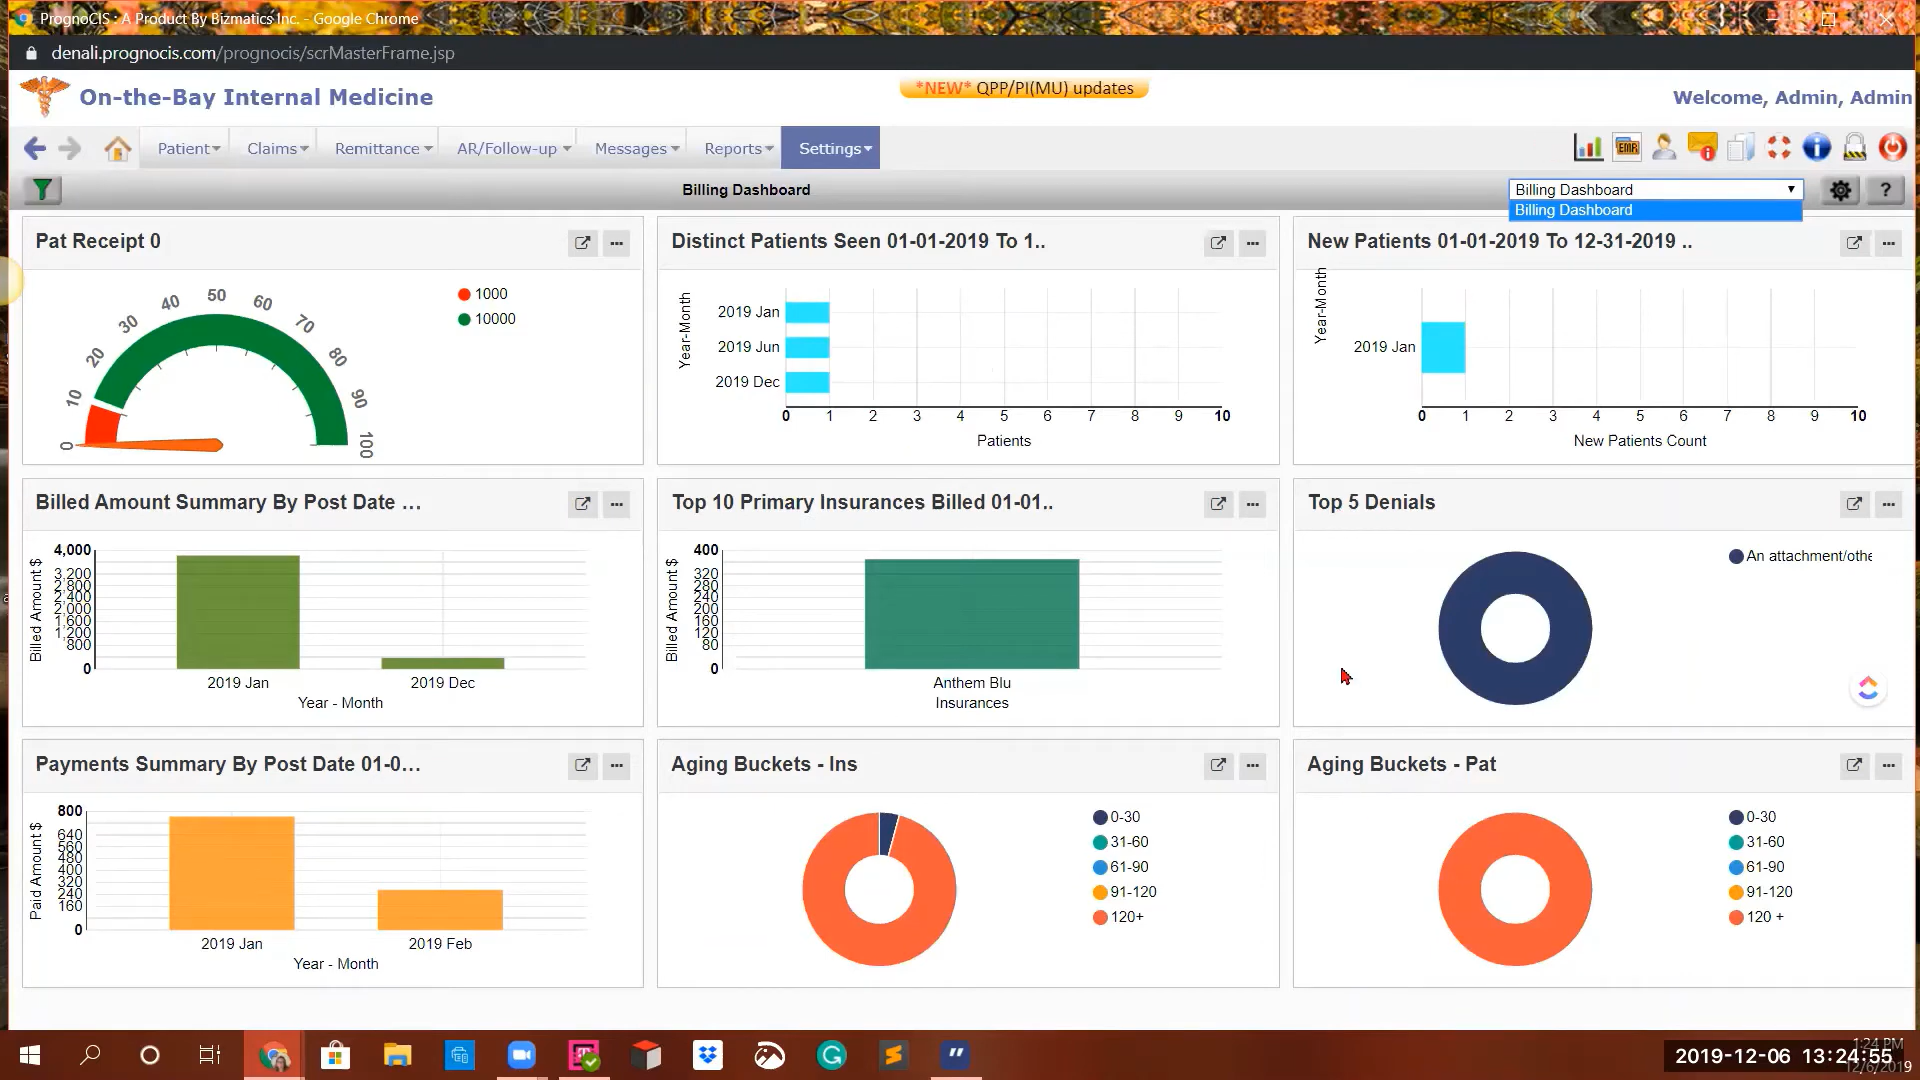Open the lifebuoy support icon

1778,148
